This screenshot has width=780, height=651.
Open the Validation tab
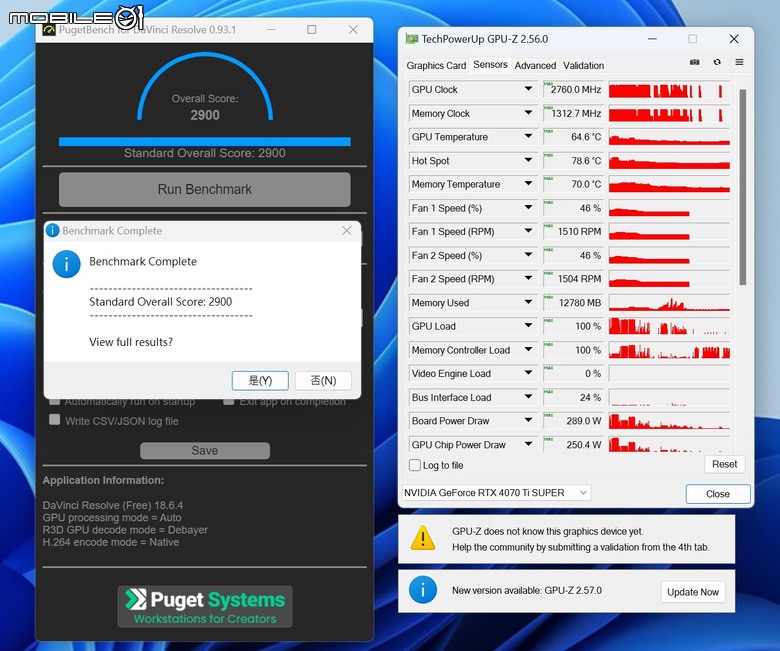click(584, 66)
